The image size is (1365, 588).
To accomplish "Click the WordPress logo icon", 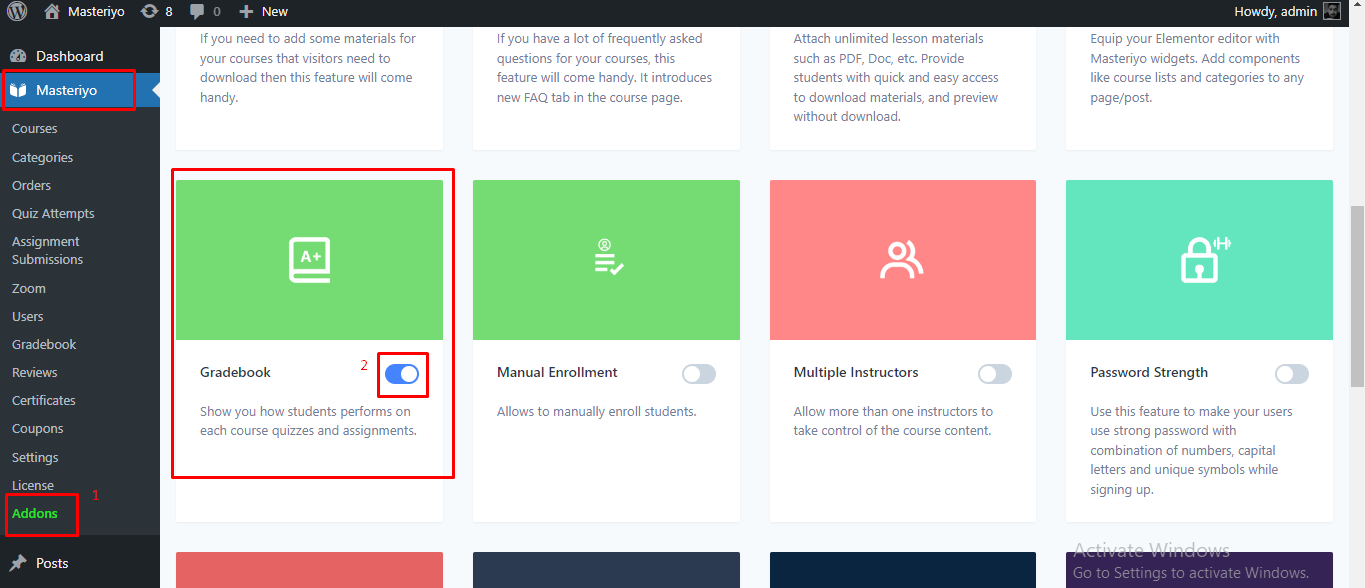I will click(x=16, y=12).
